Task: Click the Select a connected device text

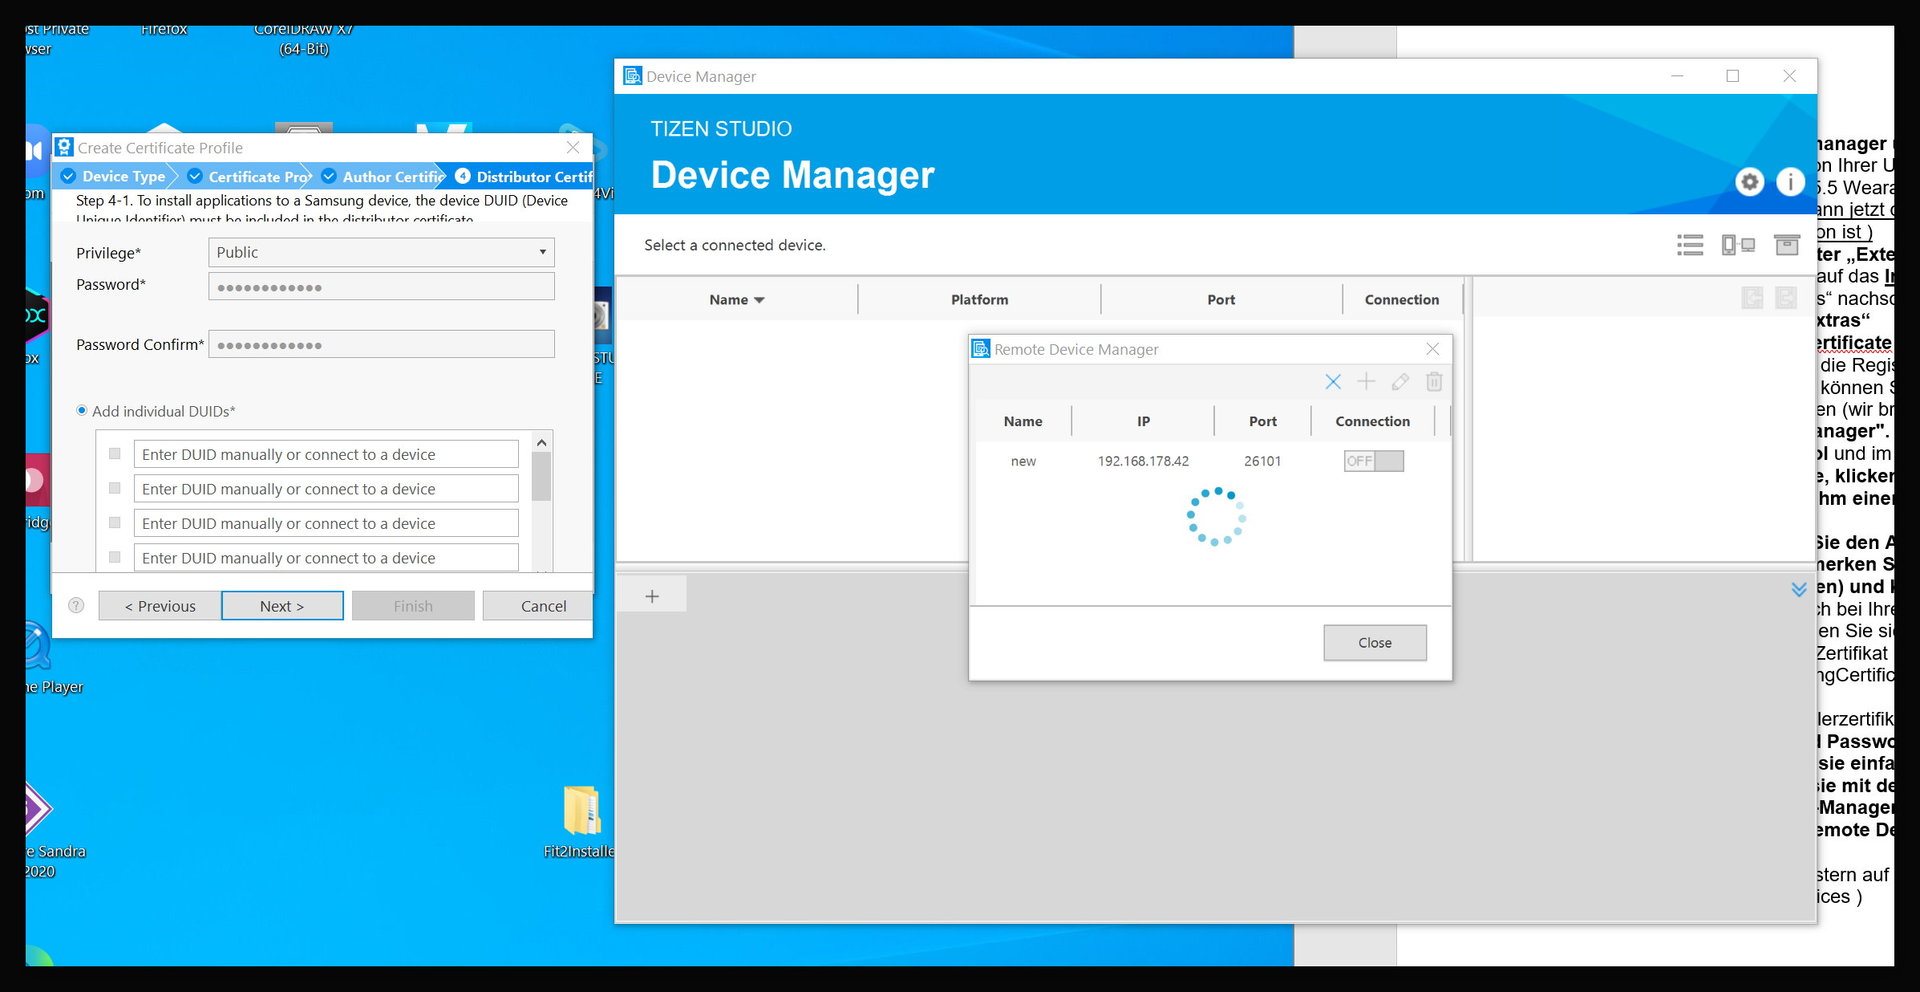Action: (735, 245)
